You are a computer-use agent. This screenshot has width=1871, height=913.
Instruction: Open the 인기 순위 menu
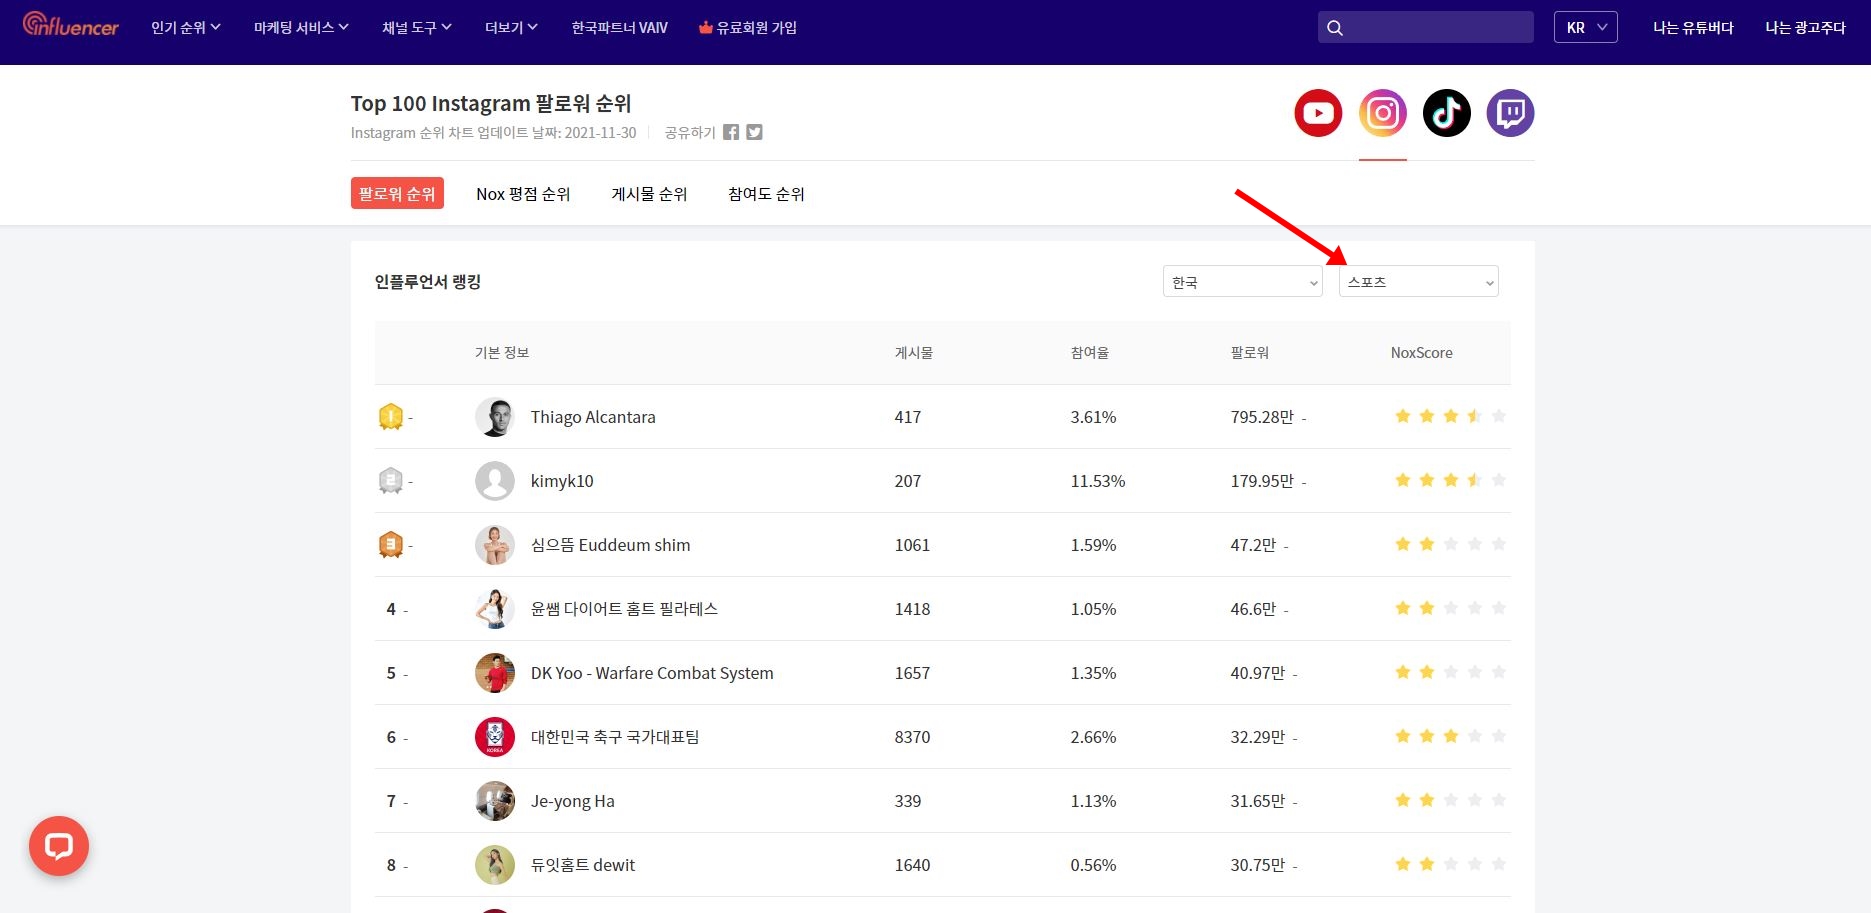coord(185,28)
